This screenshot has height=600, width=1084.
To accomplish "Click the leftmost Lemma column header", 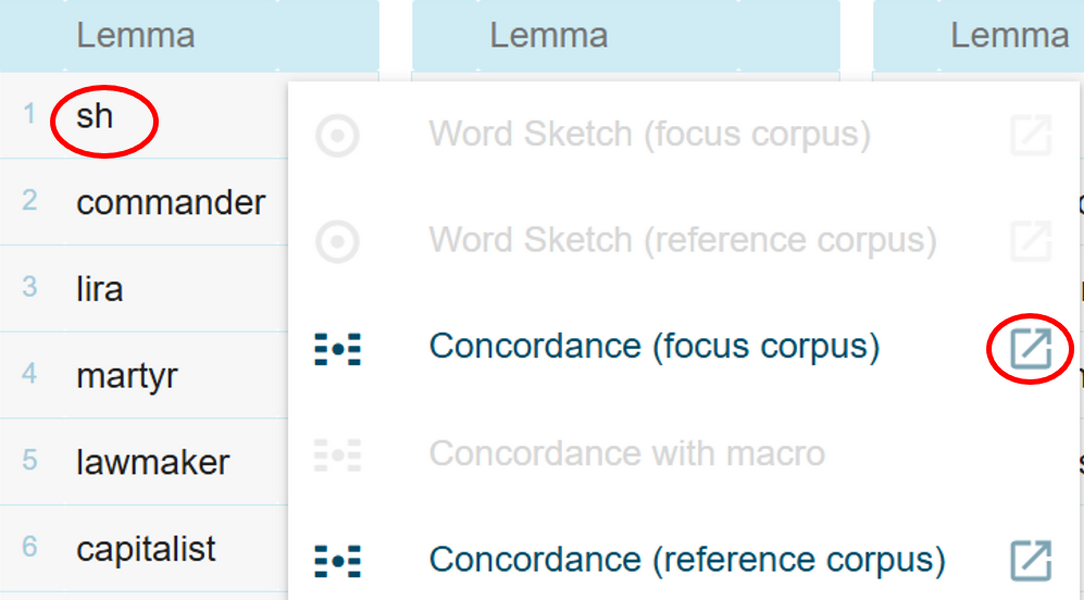I will point(137,35).
